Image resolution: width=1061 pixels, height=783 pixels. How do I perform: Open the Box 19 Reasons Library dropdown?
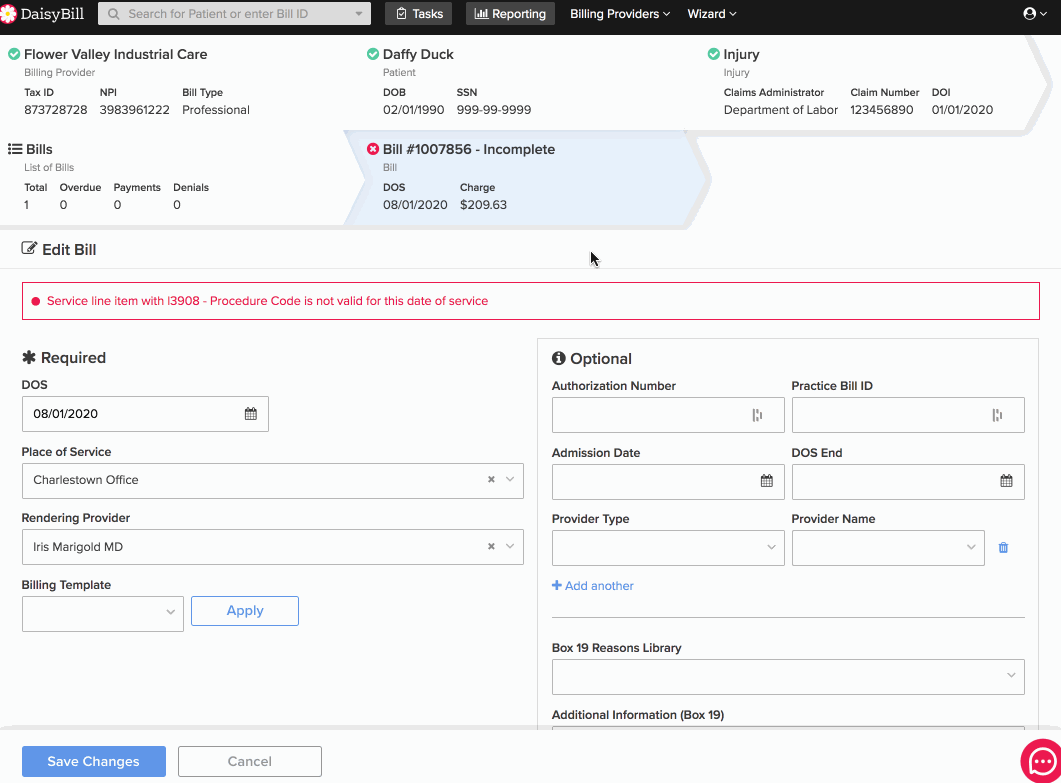click(x=788, y=677)
